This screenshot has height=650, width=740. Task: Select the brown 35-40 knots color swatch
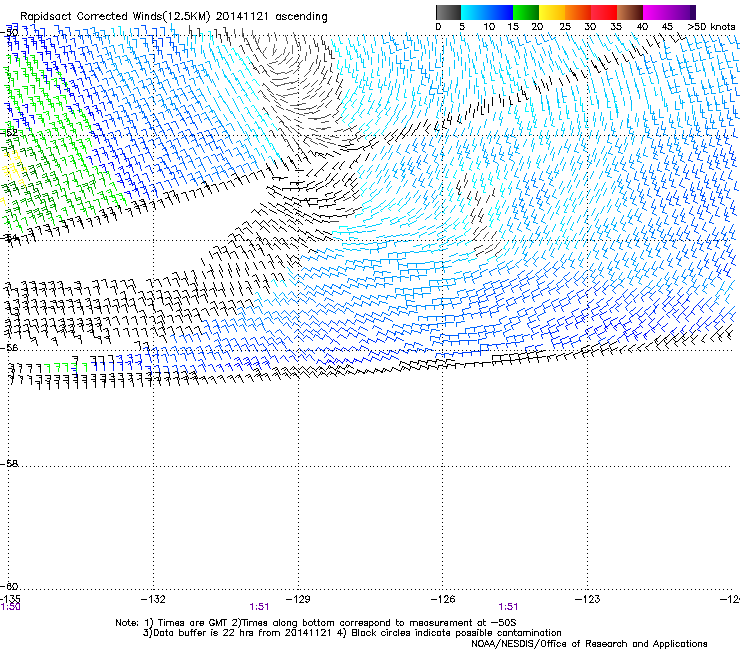(630, 12)
